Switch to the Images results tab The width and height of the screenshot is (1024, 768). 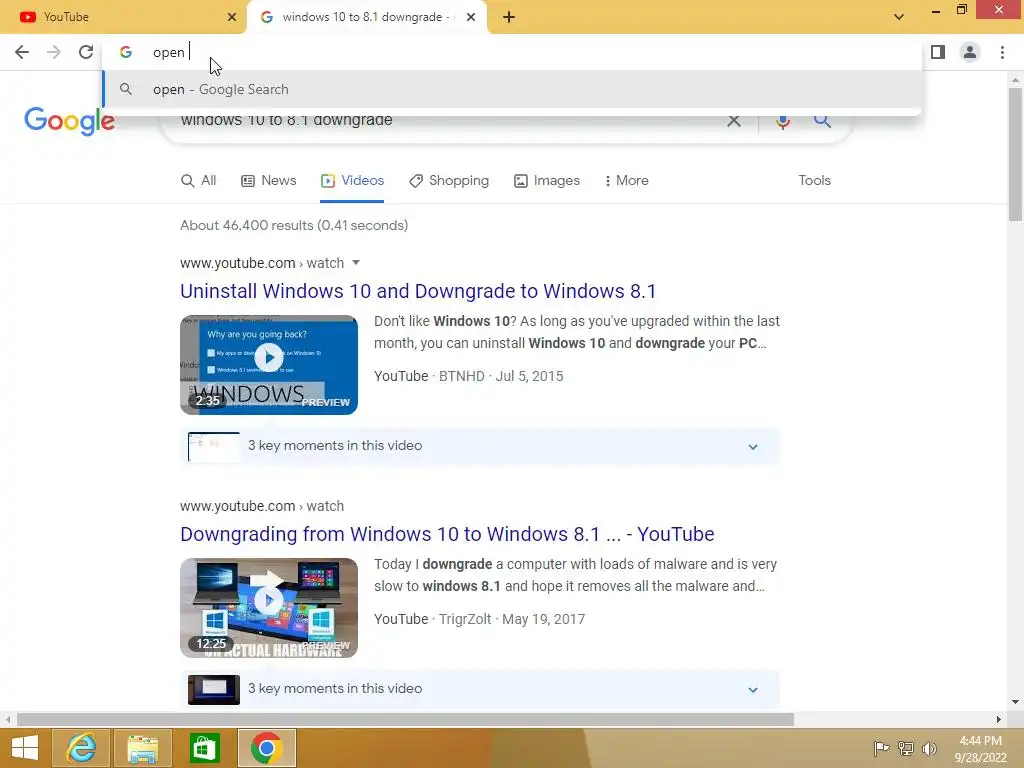tap(547, 181)
